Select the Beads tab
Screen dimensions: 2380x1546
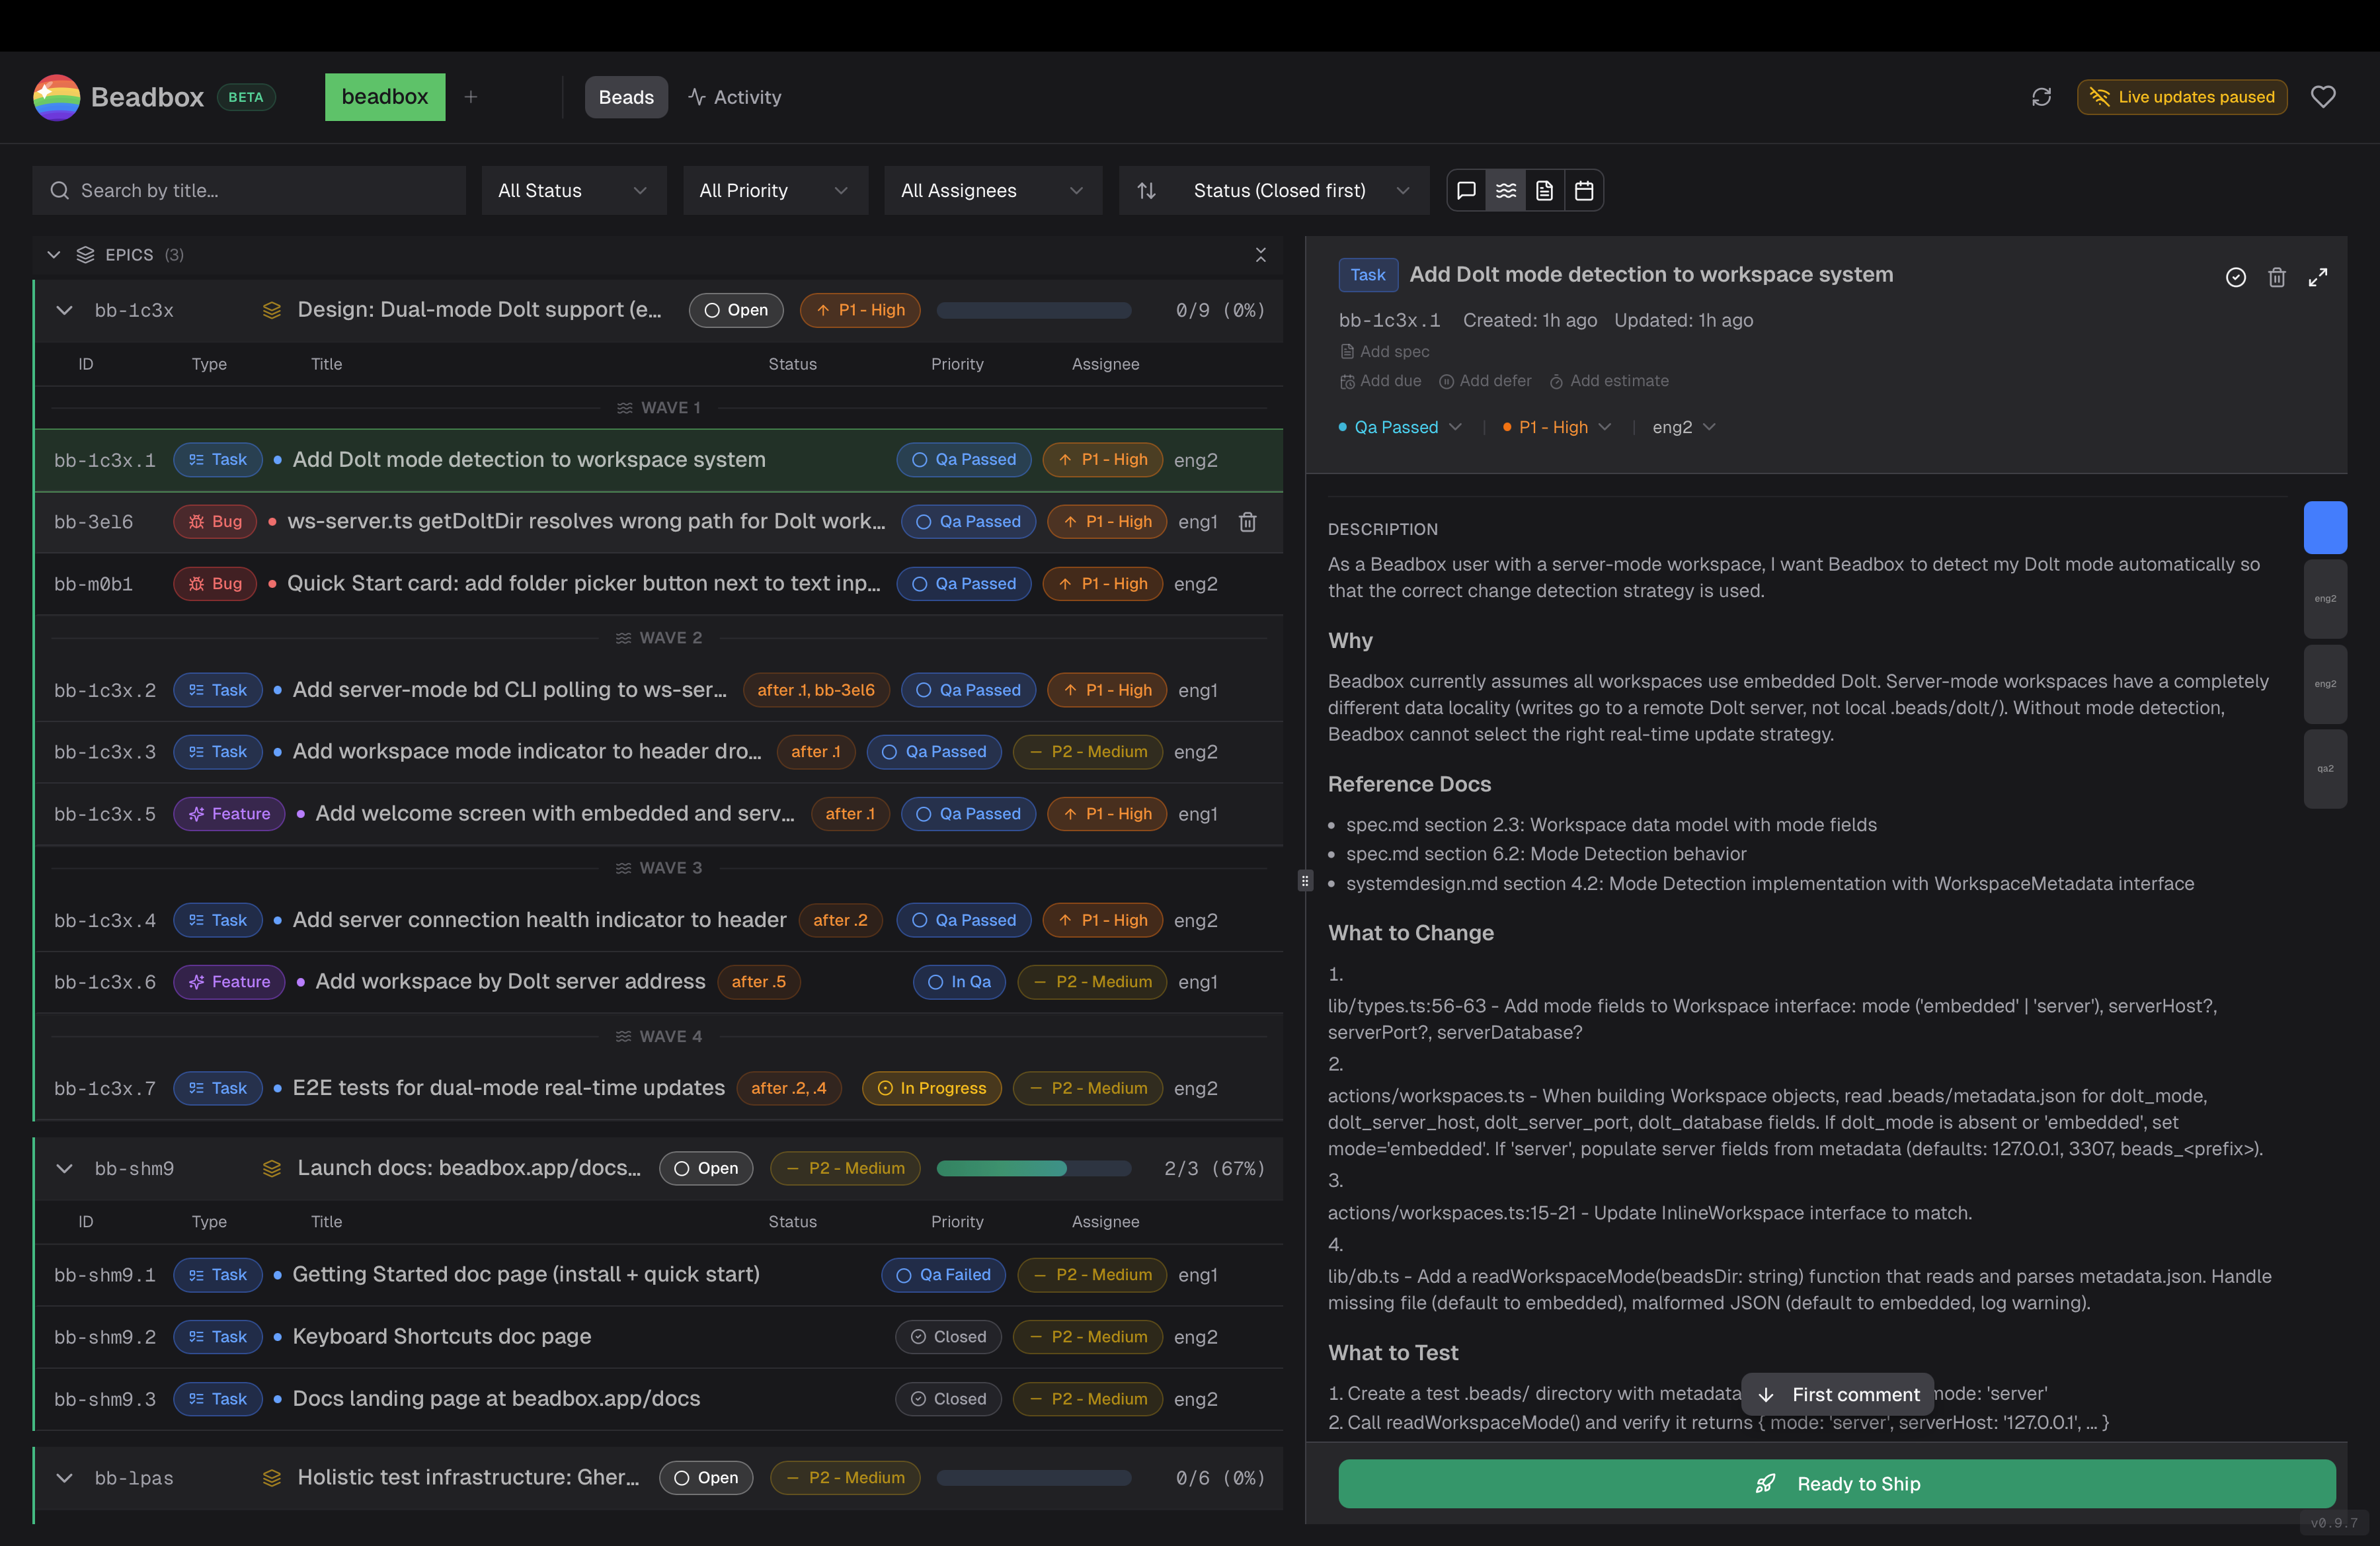[x=626, y=97]
